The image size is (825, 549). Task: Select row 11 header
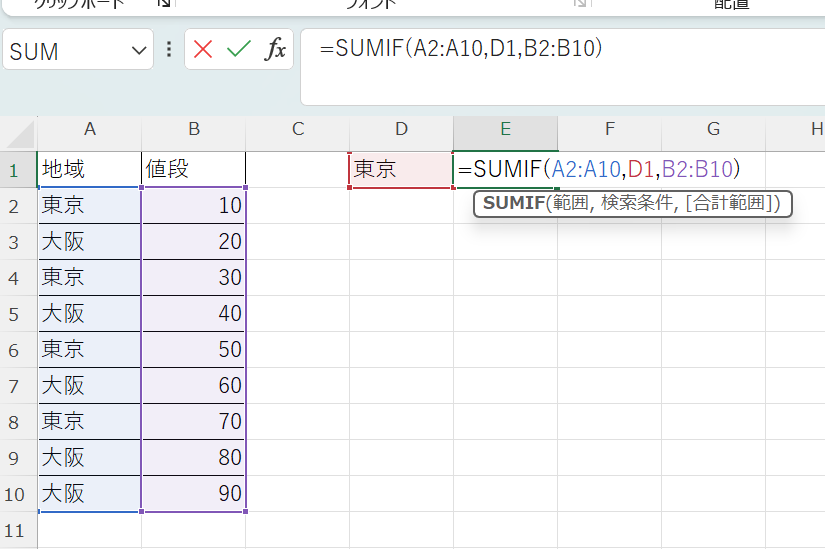coord(15,529)
